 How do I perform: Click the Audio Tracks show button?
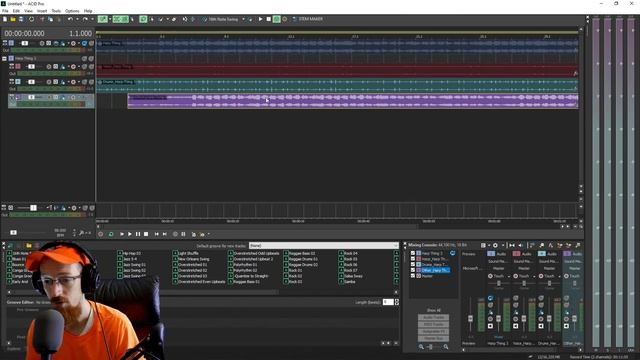point(433,318)
